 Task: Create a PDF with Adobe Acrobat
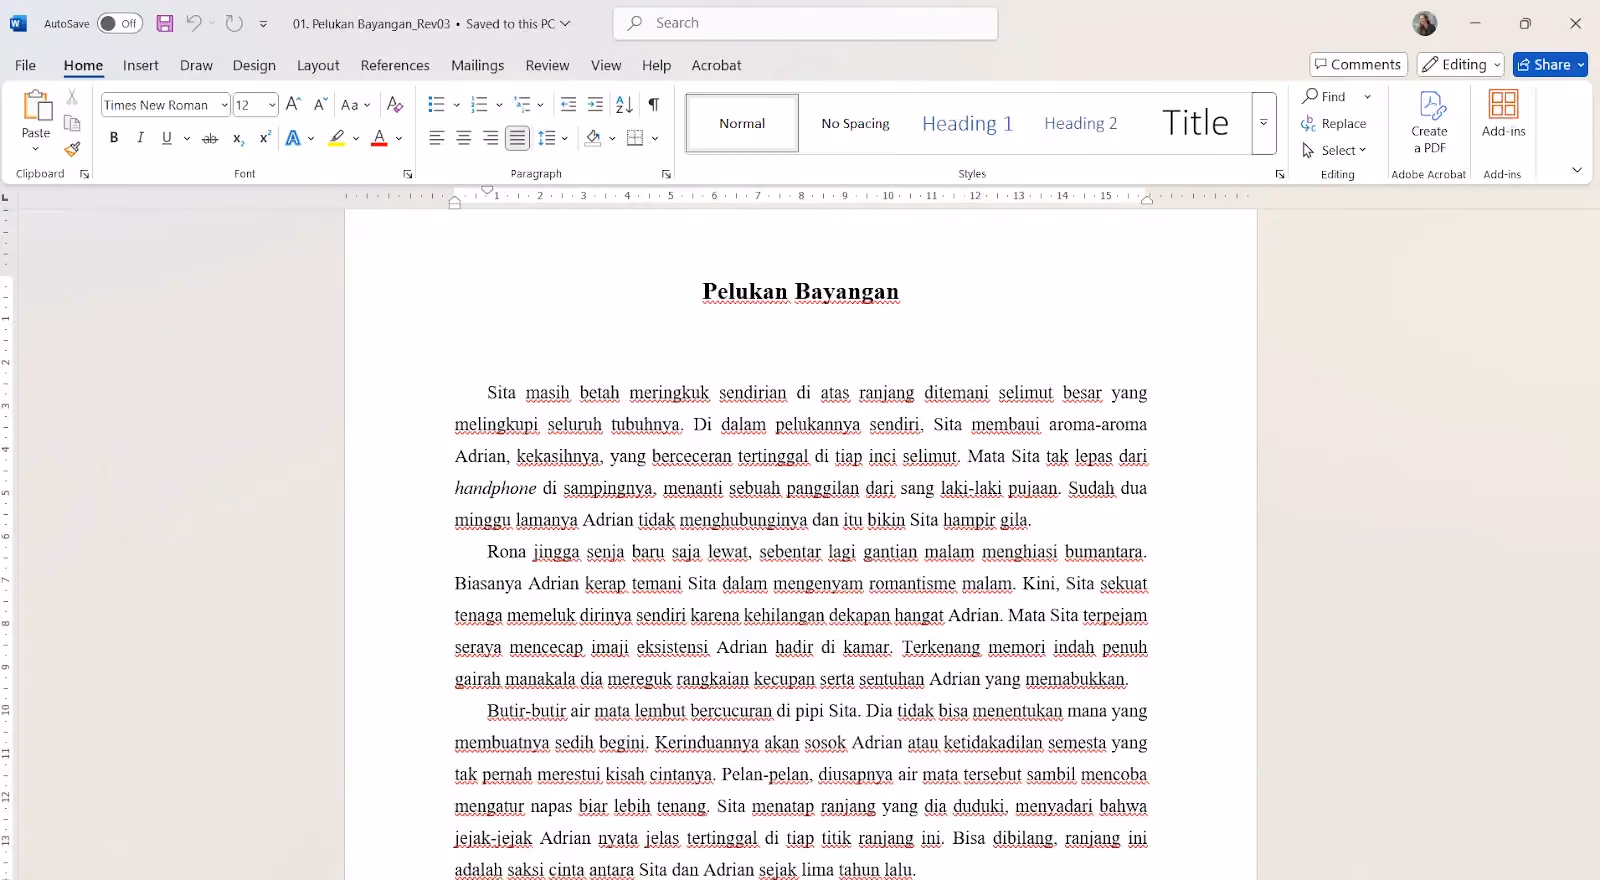point(1430,123)
